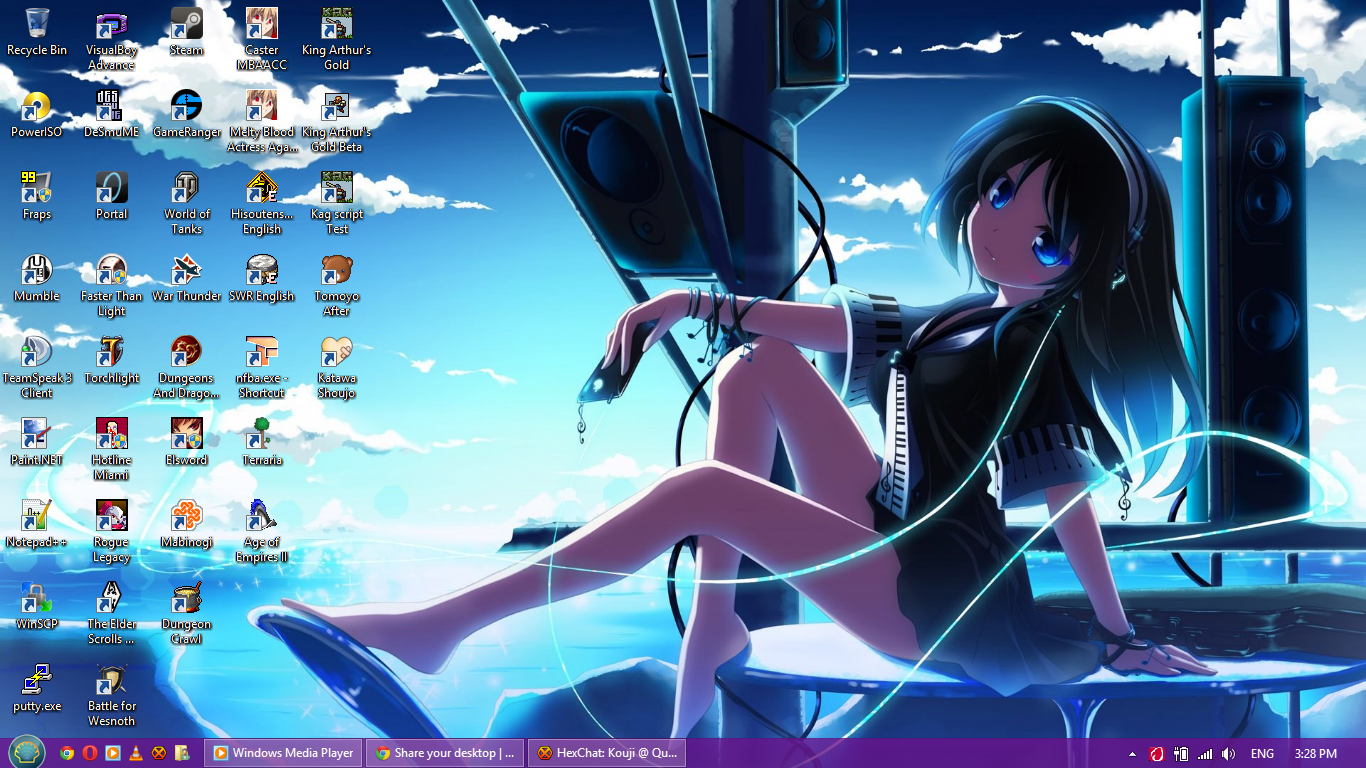The image size is (1366, 768).
Task: Launch Chrome from the quick launch bar
Action: pos(67,753)
